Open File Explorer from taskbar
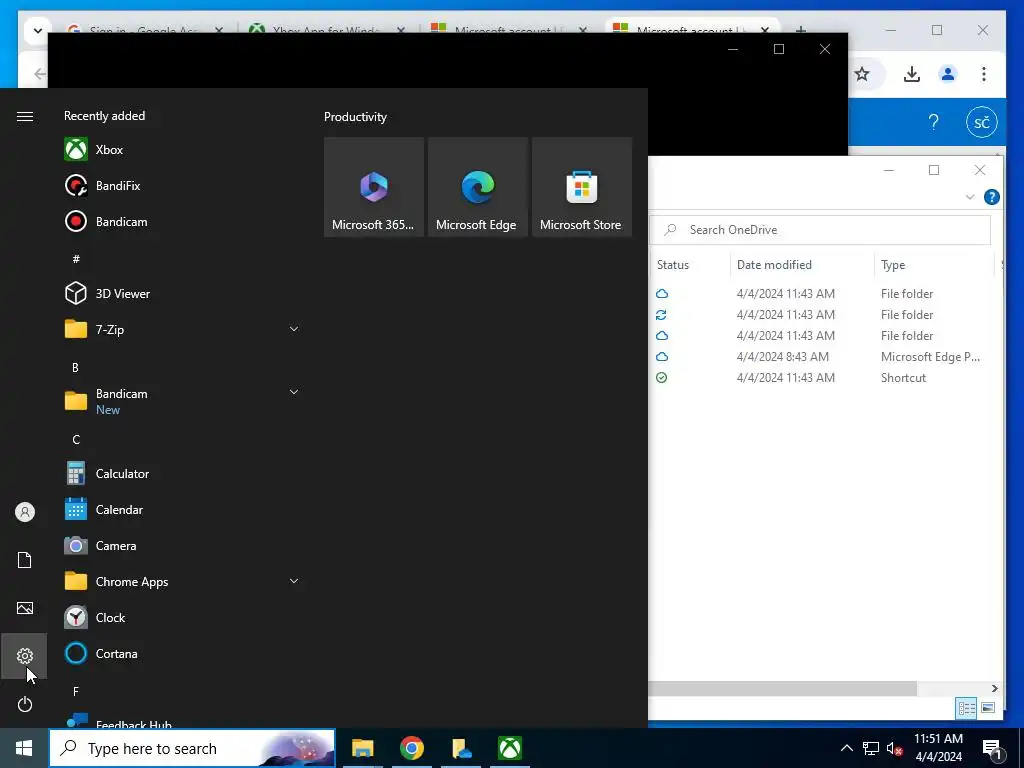The image size is (1024, 768). tap(362, 748)
